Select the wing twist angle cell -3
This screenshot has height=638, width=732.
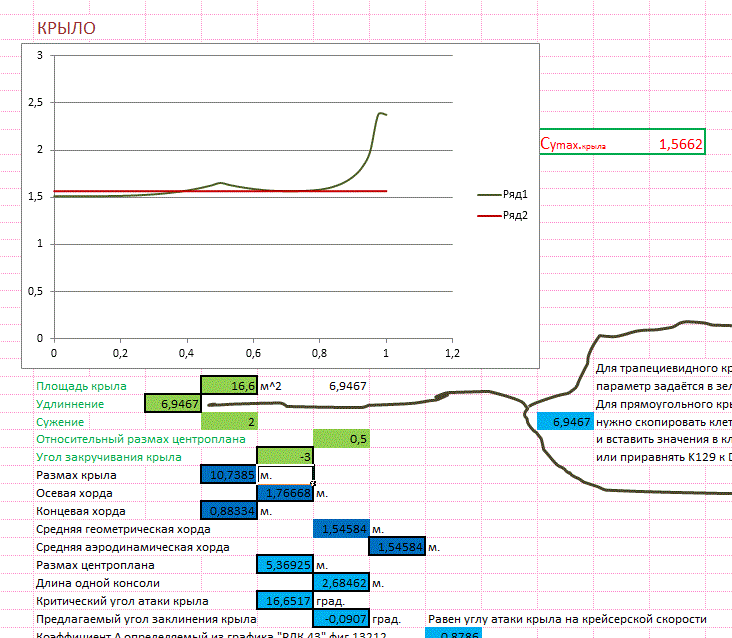[285, 457]
